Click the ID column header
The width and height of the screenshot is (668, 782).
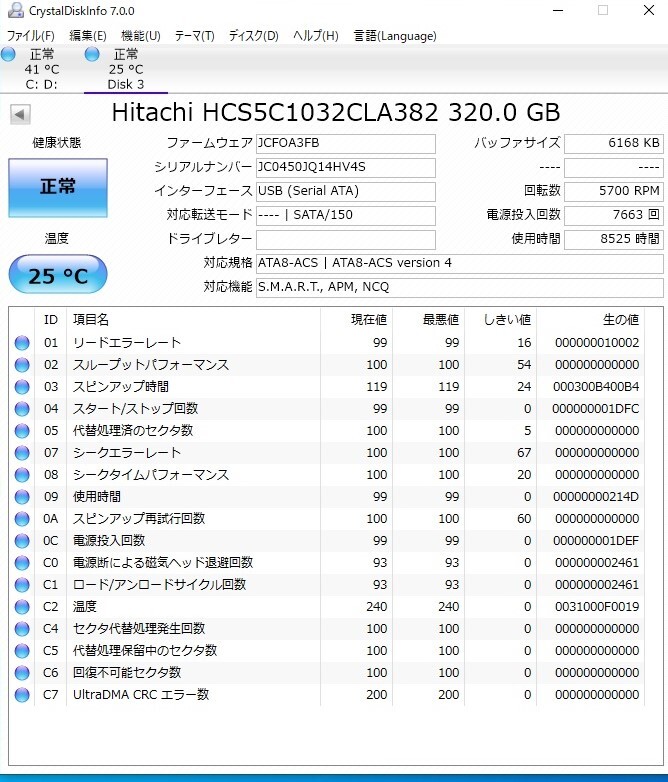[51, 320]
